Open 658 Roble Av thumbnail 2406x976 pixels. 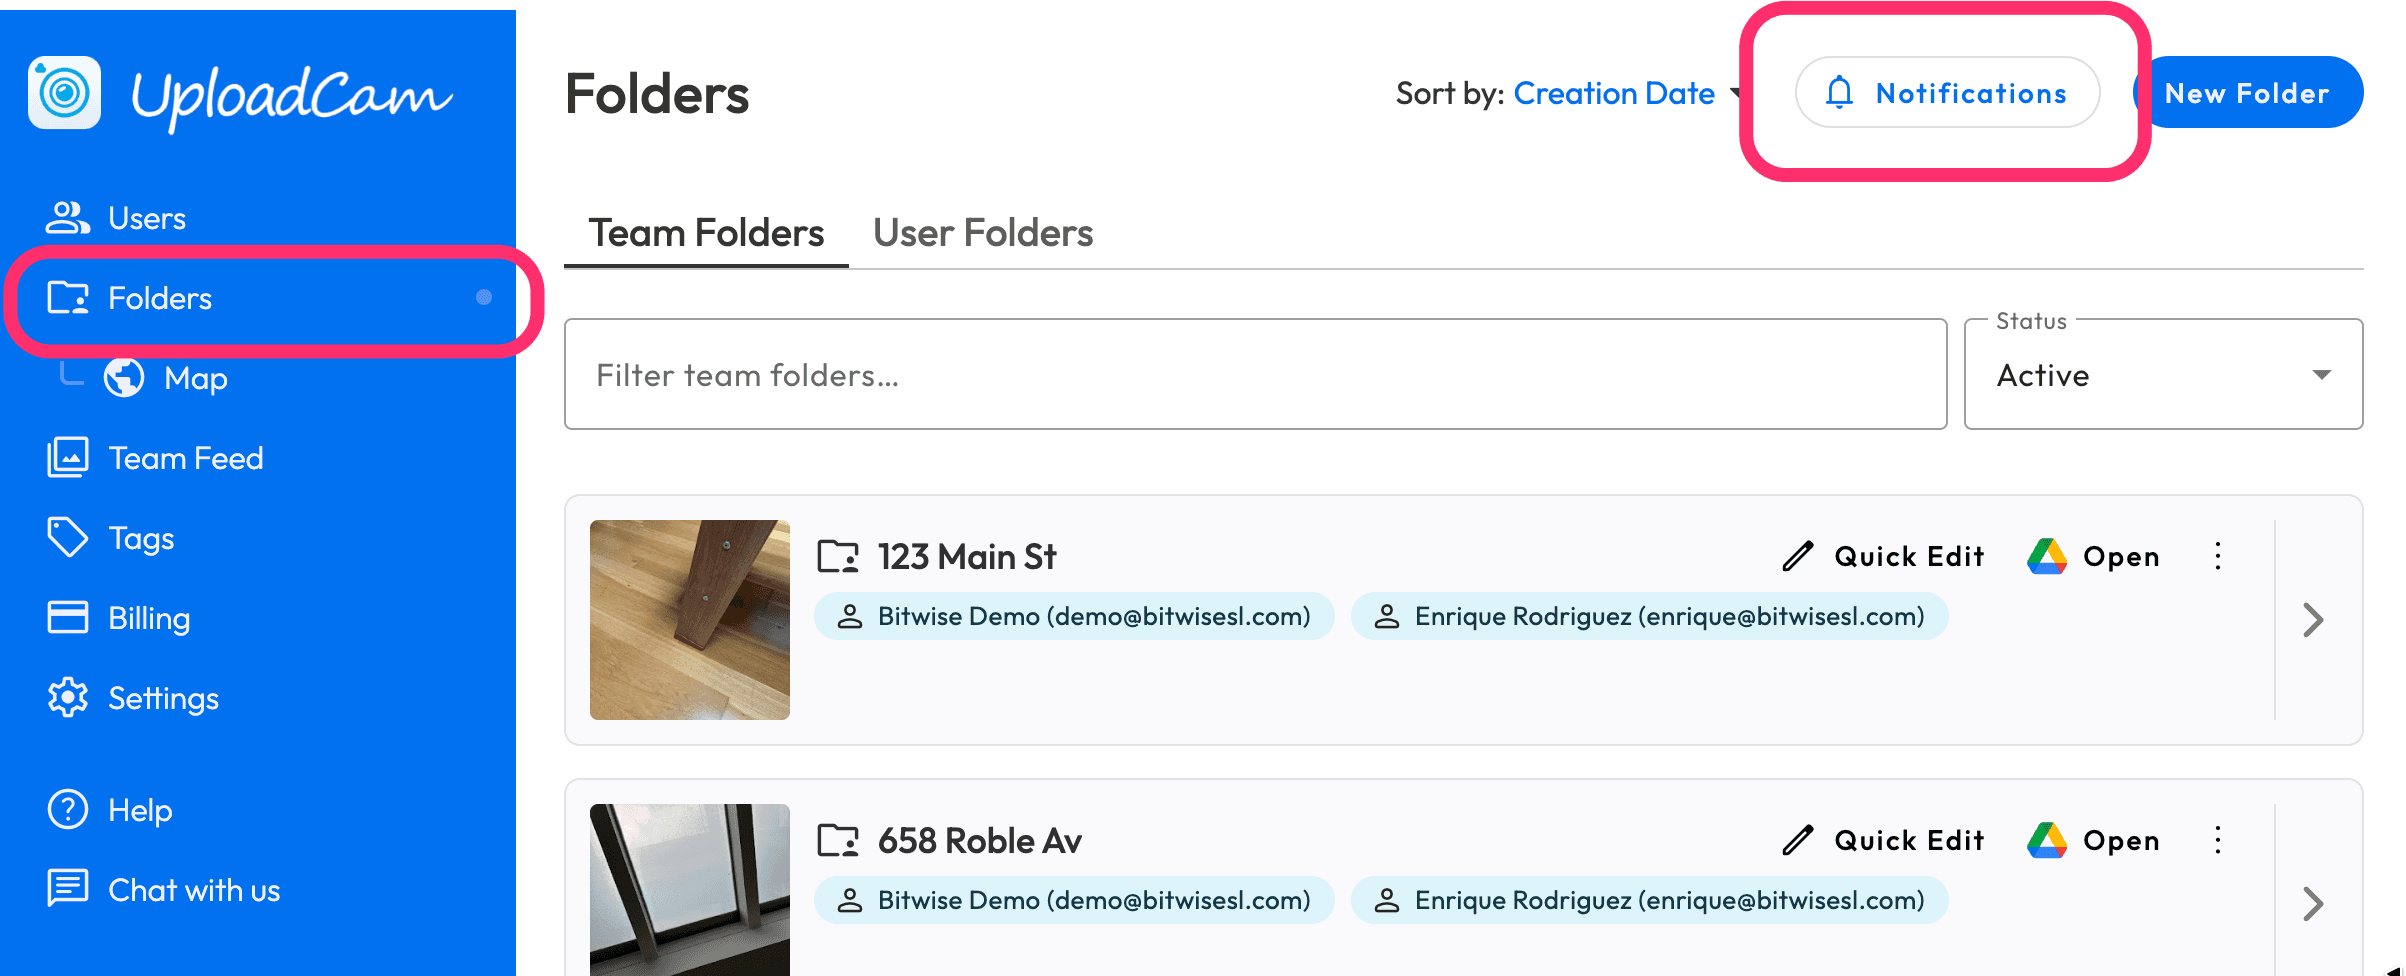pos(690,890)
